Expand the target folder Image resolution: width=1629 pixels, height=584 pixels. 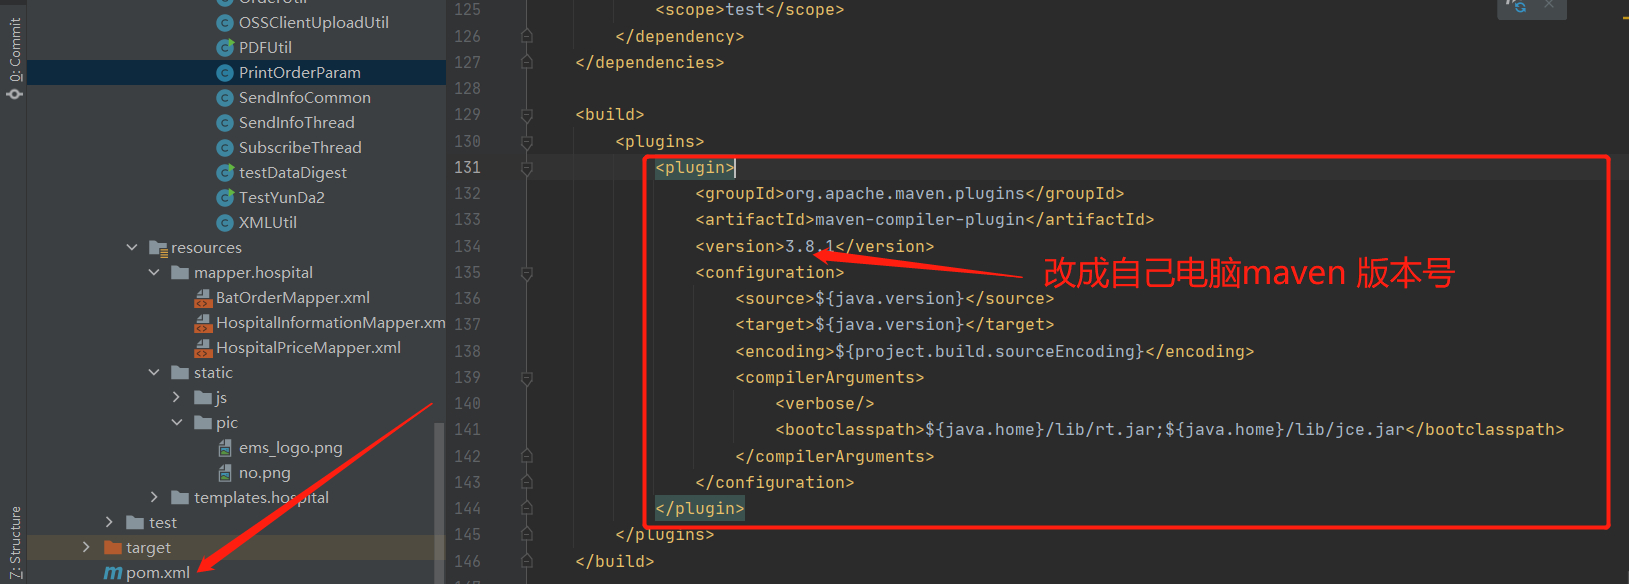[x=86, y=547]
